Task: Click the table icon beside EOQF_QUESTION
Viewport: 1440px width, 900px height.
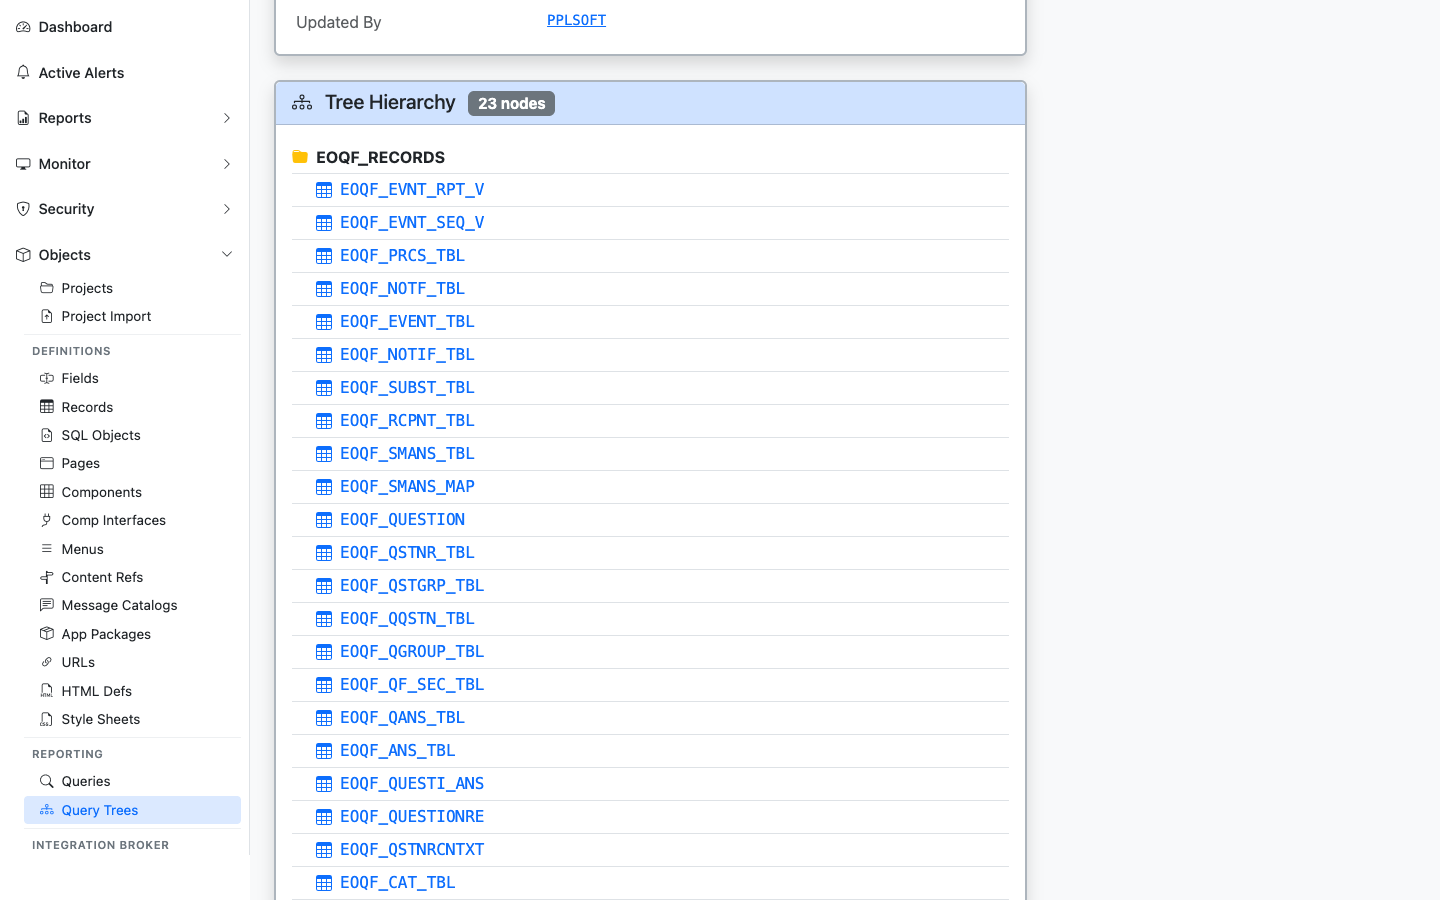Action: pyautogui.click(x=324, y=520)
